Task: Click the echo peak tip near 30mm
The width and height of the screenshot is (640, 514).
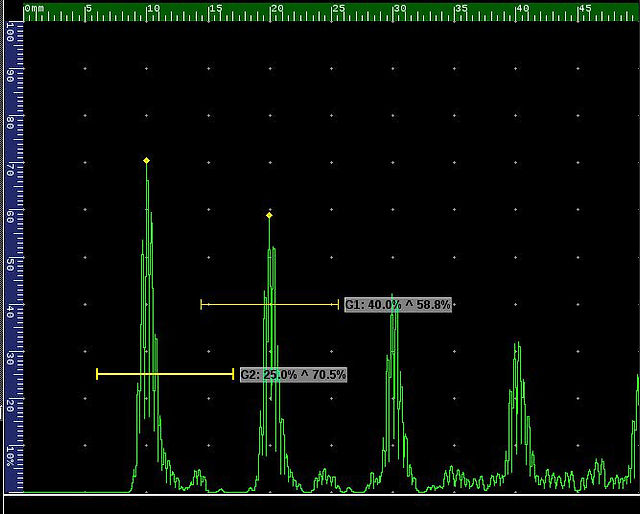Action: click(392, 294)
